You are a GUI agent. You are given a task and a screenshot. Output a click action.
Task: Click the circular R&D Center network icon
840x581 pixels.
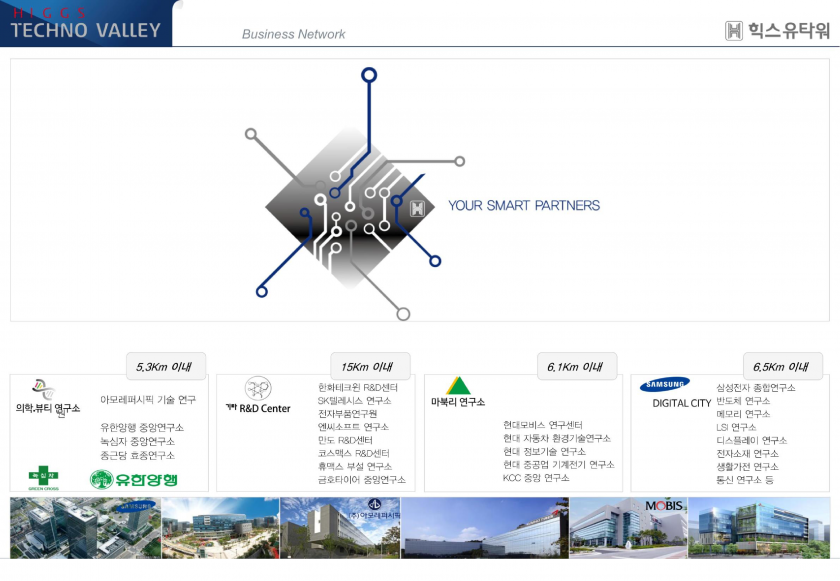(258, 388)
